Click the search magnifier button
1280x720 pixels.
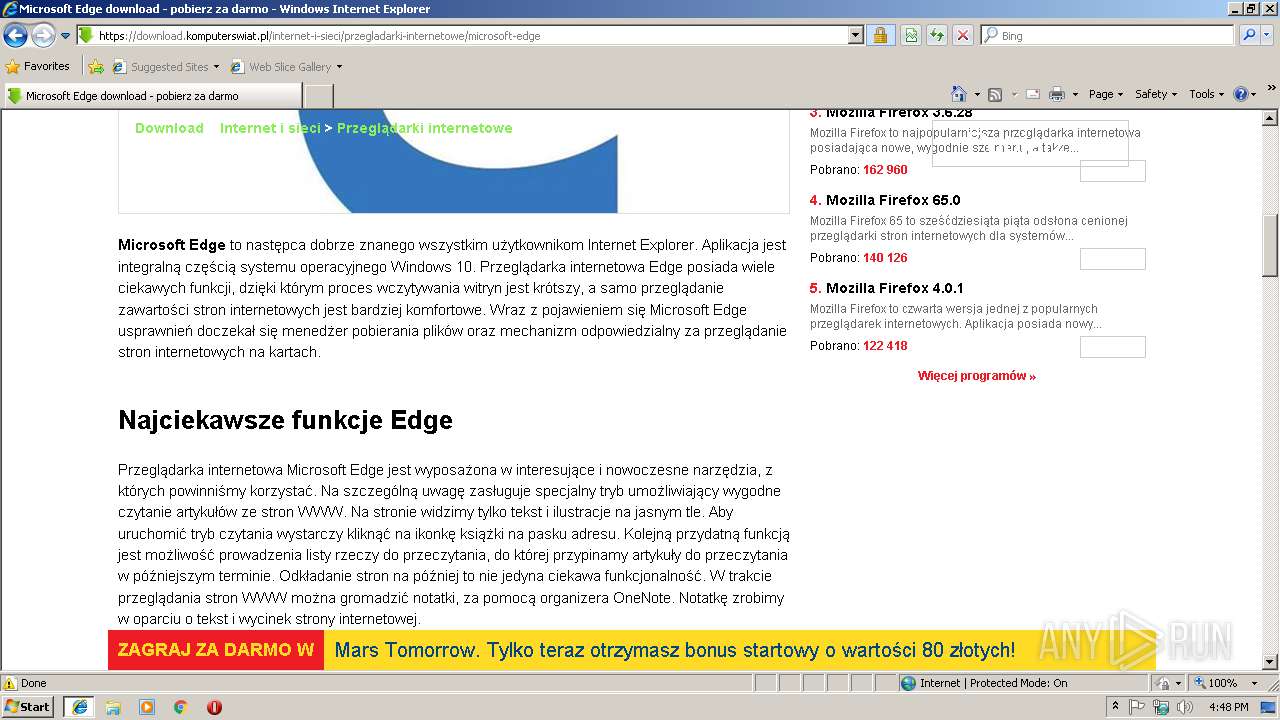pyautogui.click(x=1249, y=35)
